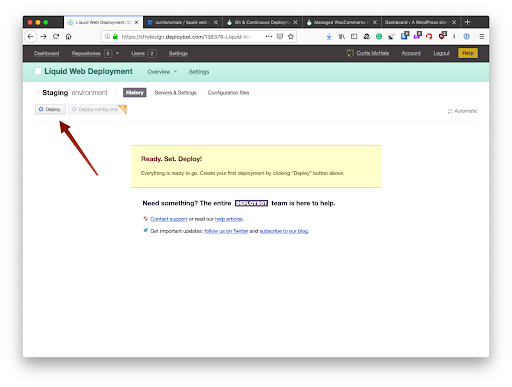Open the Account link
The image size is (512, 387).
click(411, 53)
